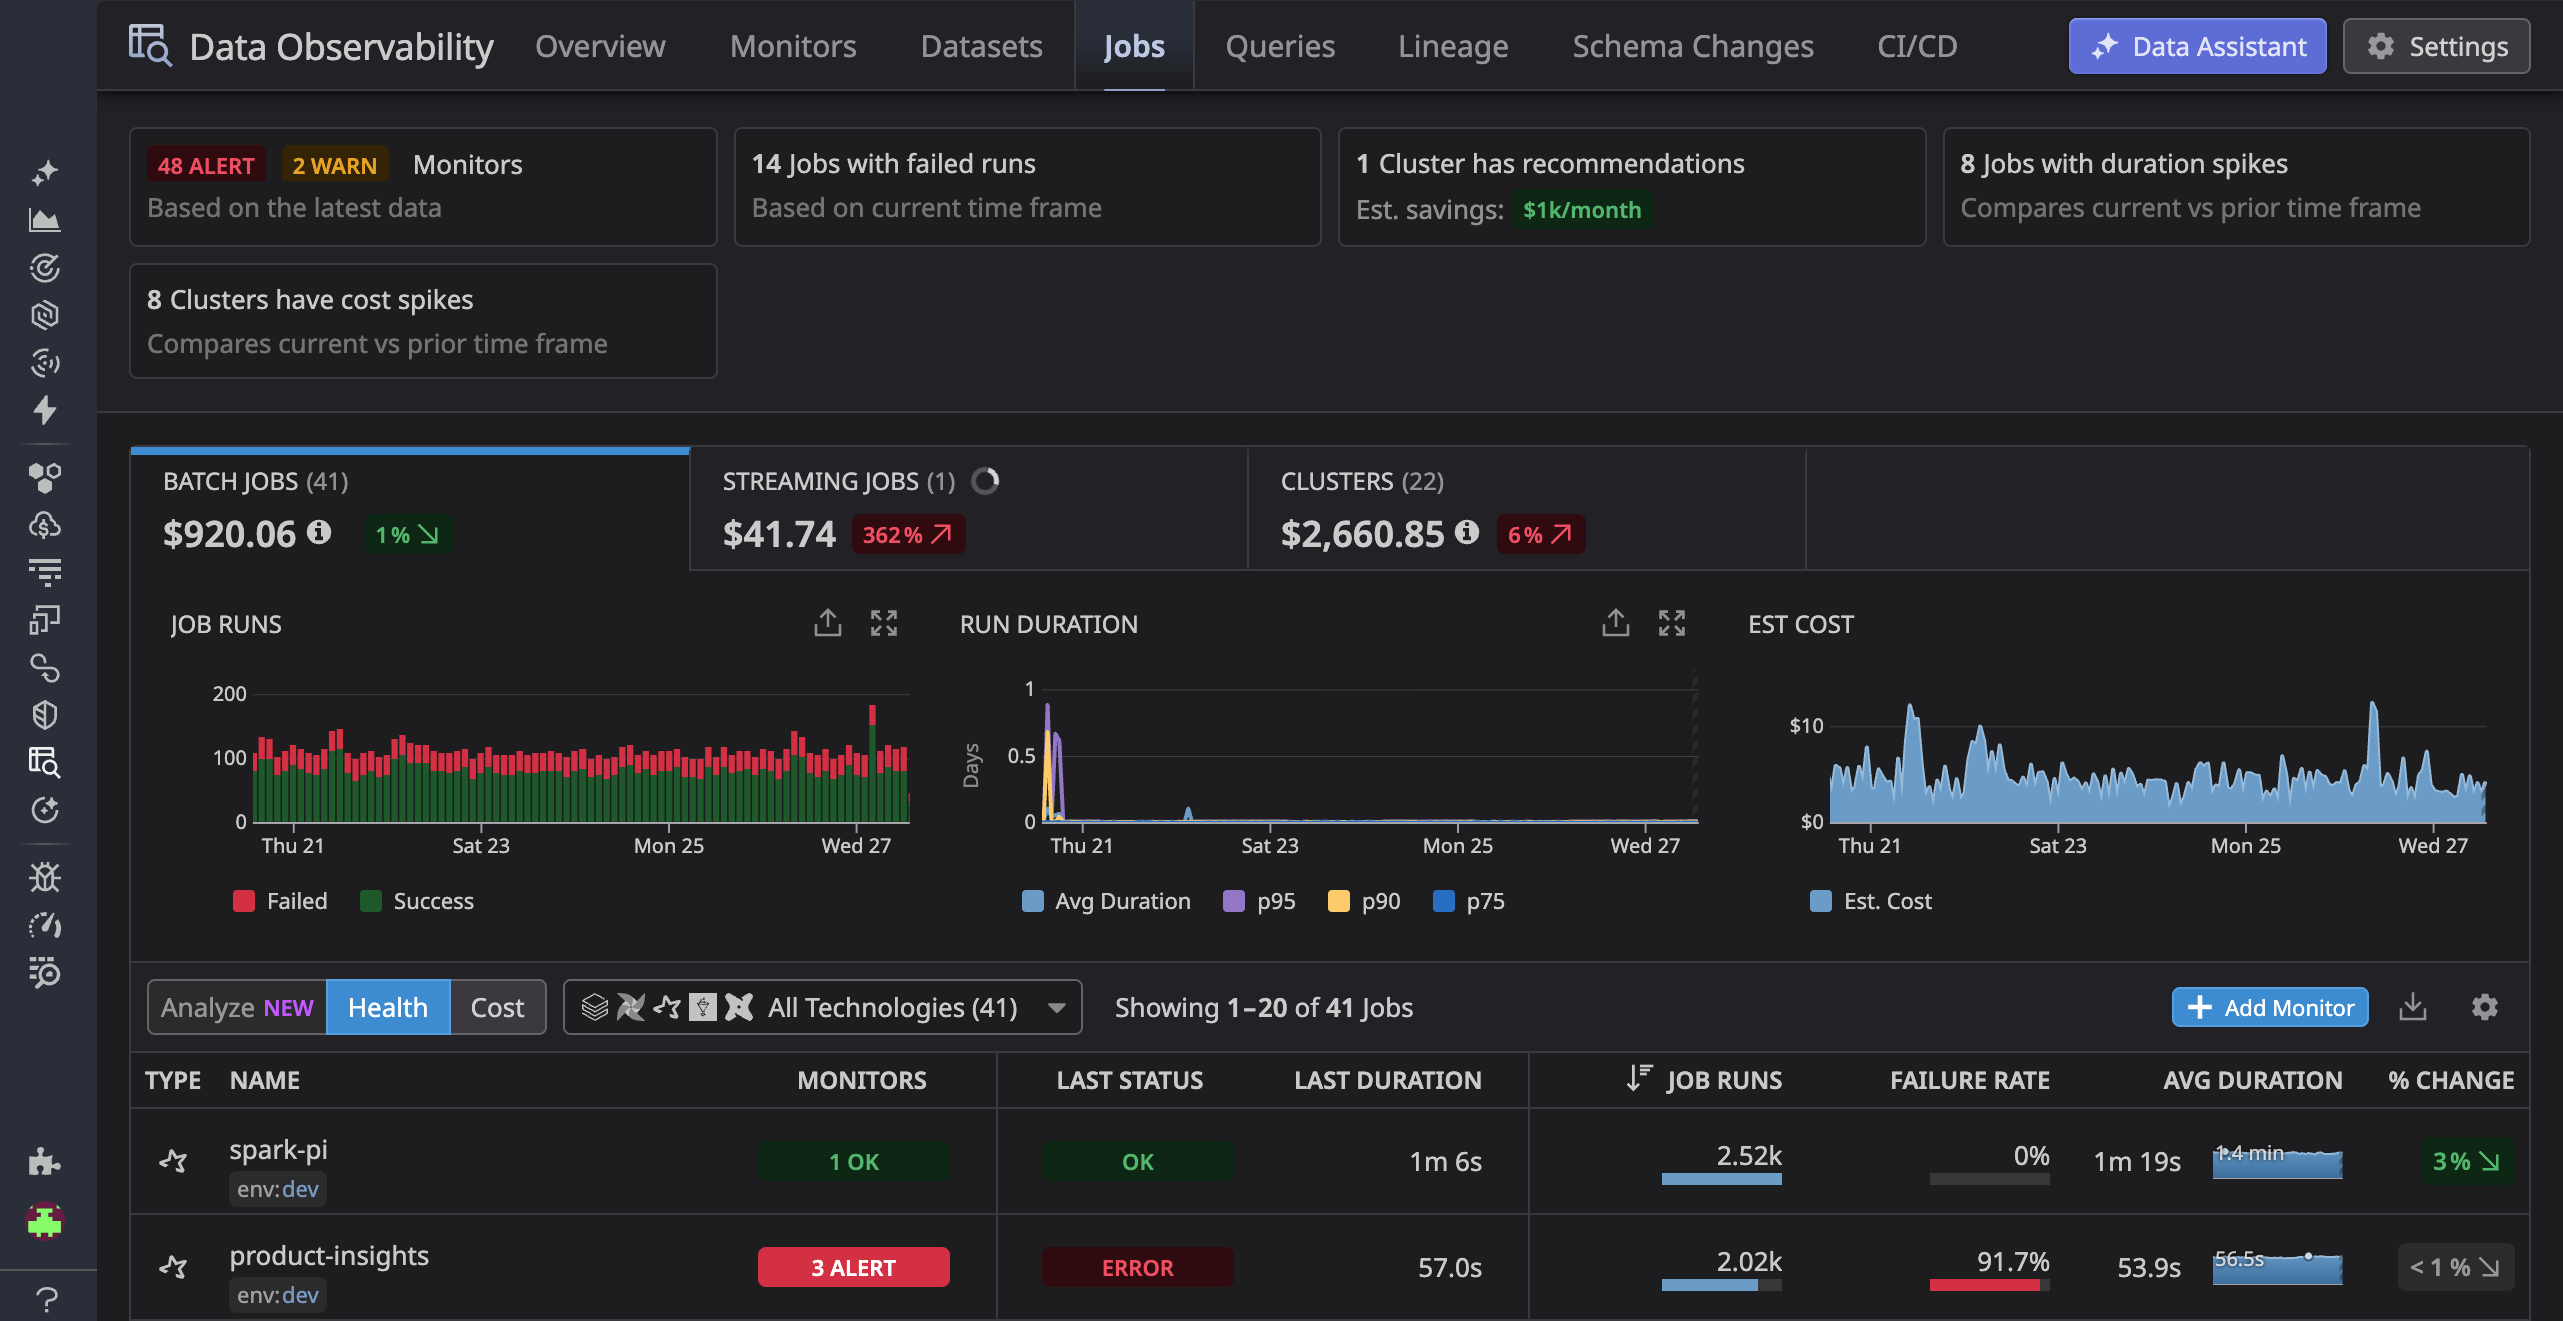Screen dimensions: 2563x1321
Task: Show info for clusters cost $2,660.85
Action: pyautogui.click(x=1467, y=532)
